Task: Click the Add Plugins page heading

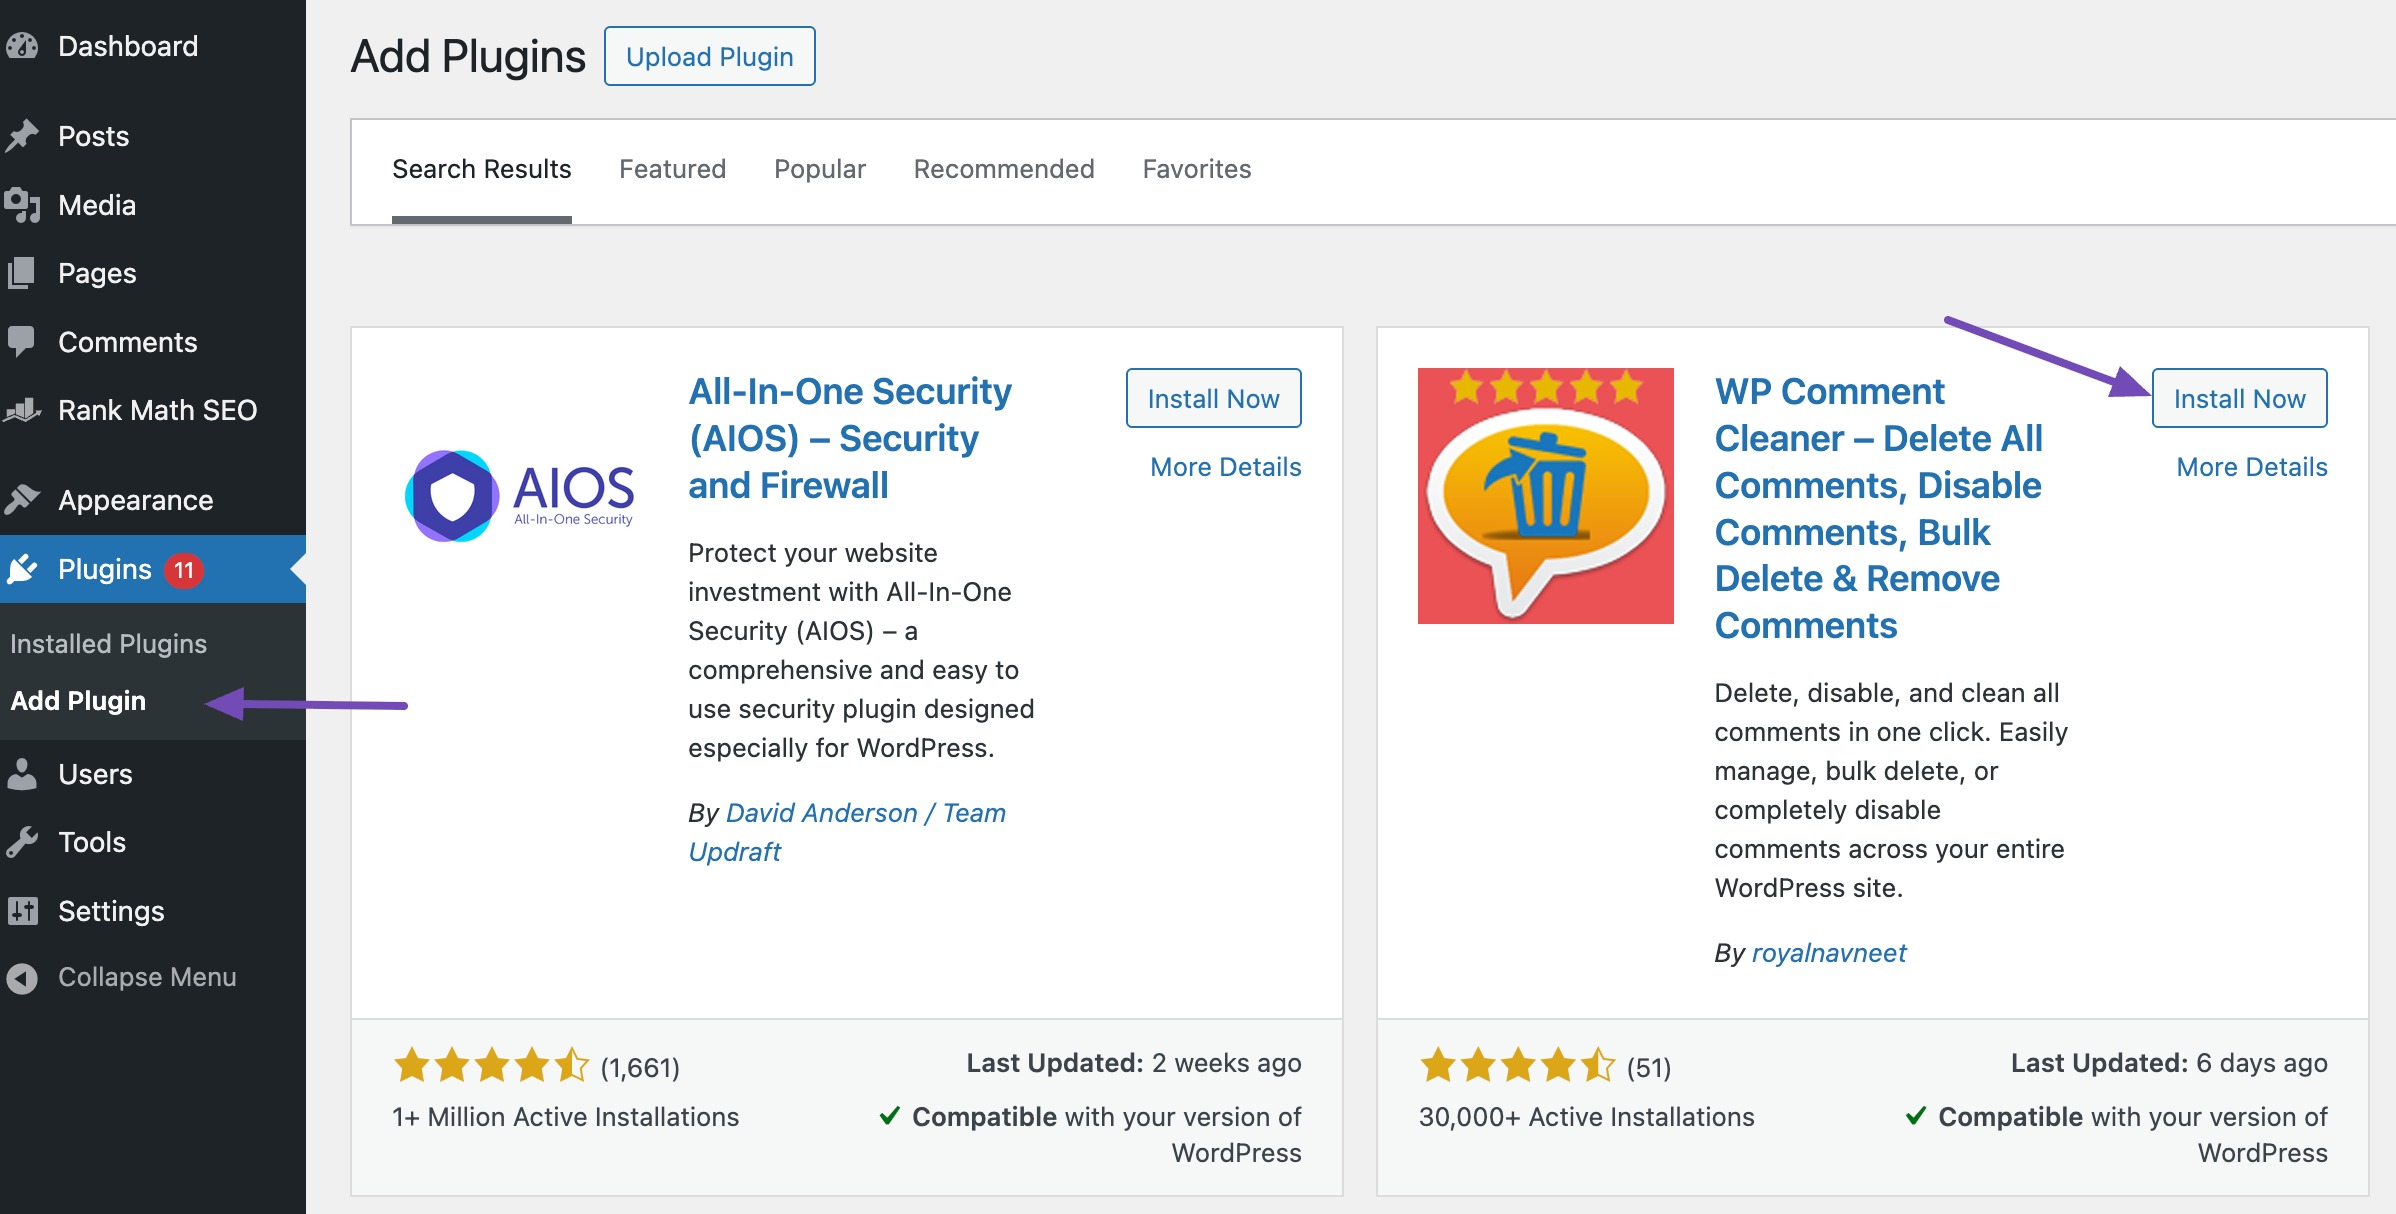Action: coord(468,56)
